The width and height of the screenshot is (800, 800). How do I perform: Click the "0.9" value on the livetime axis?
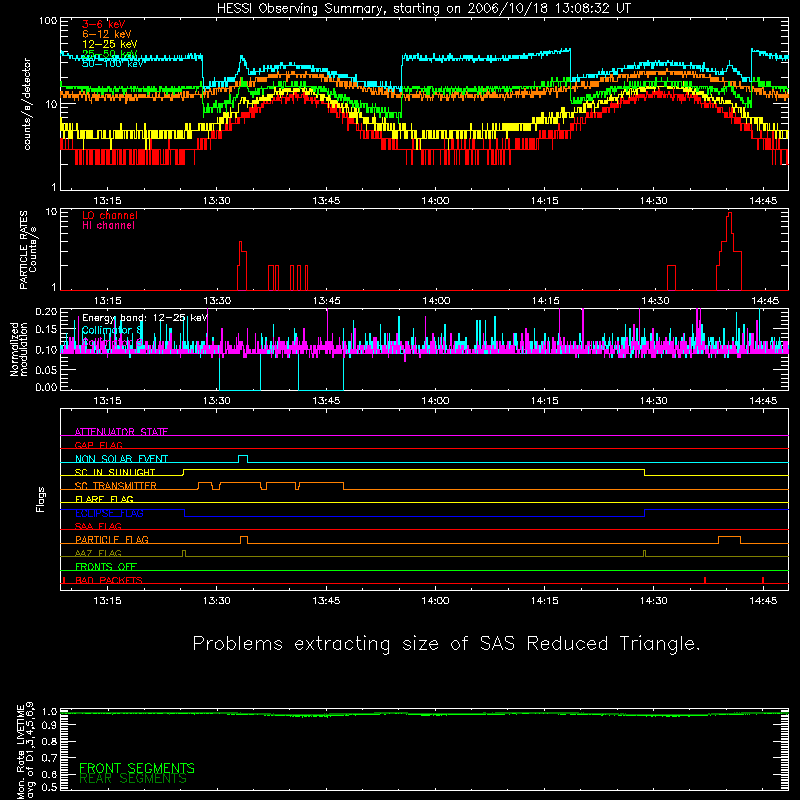(49, 726)
